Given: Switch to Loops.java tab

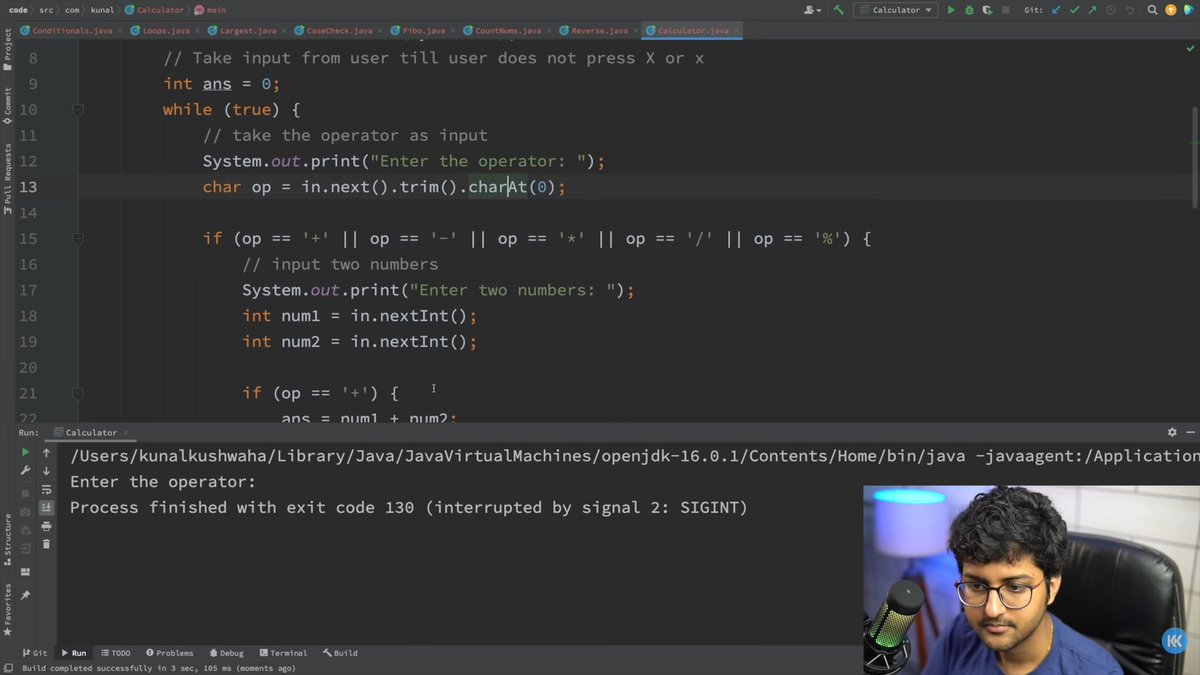Looking at the screenshot, I should pyautogui.click(x=163, y=31).
